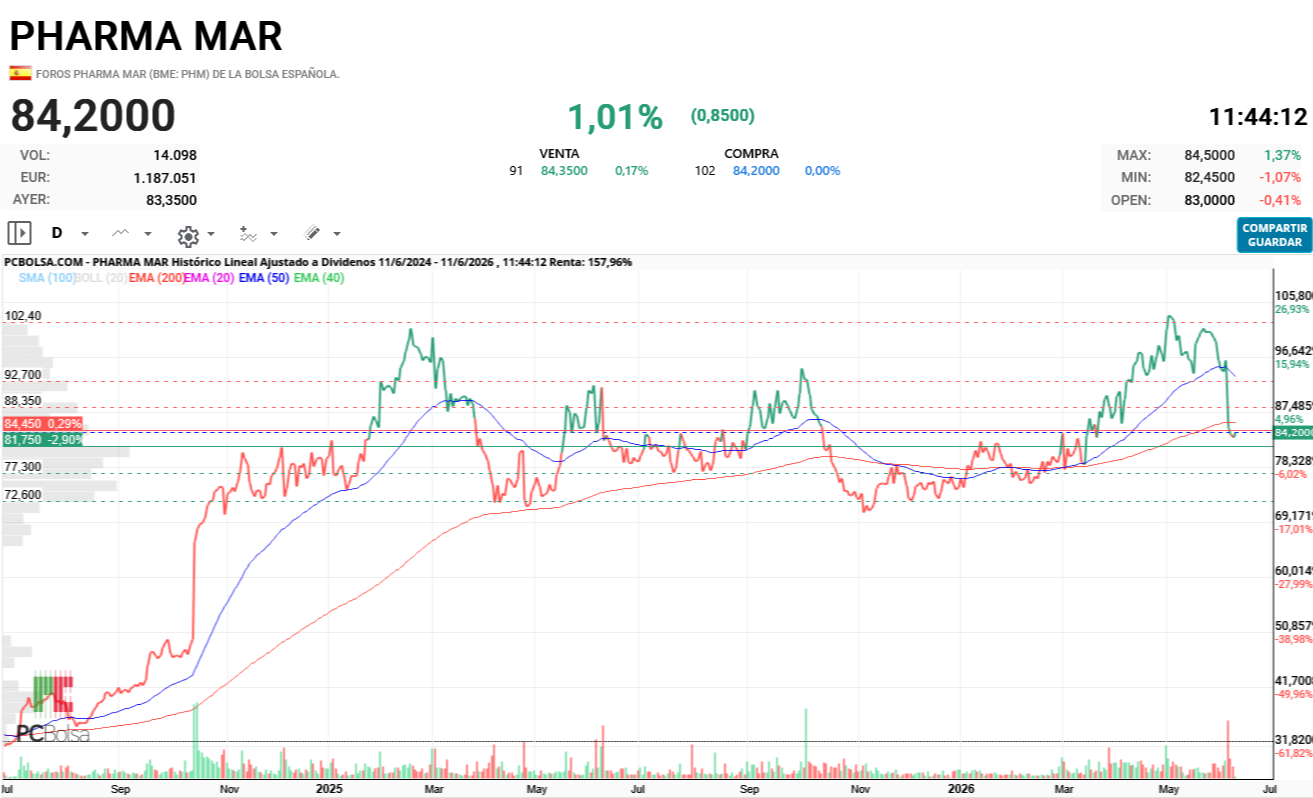Click the 11:44:12 time display
This screenshot has width=1313, height=798.
click(1258, 116)
